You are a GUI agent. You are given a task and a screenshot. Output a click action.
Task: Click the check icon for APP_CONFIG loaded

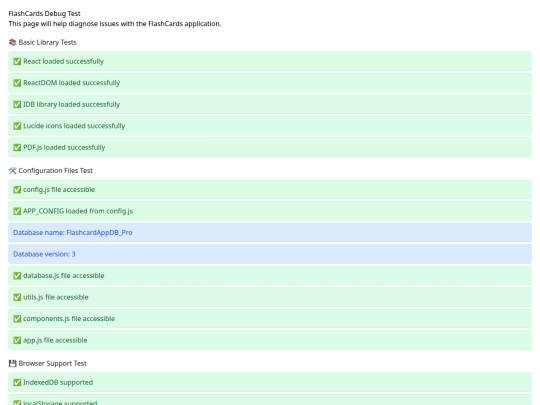(x=17, y=211)
